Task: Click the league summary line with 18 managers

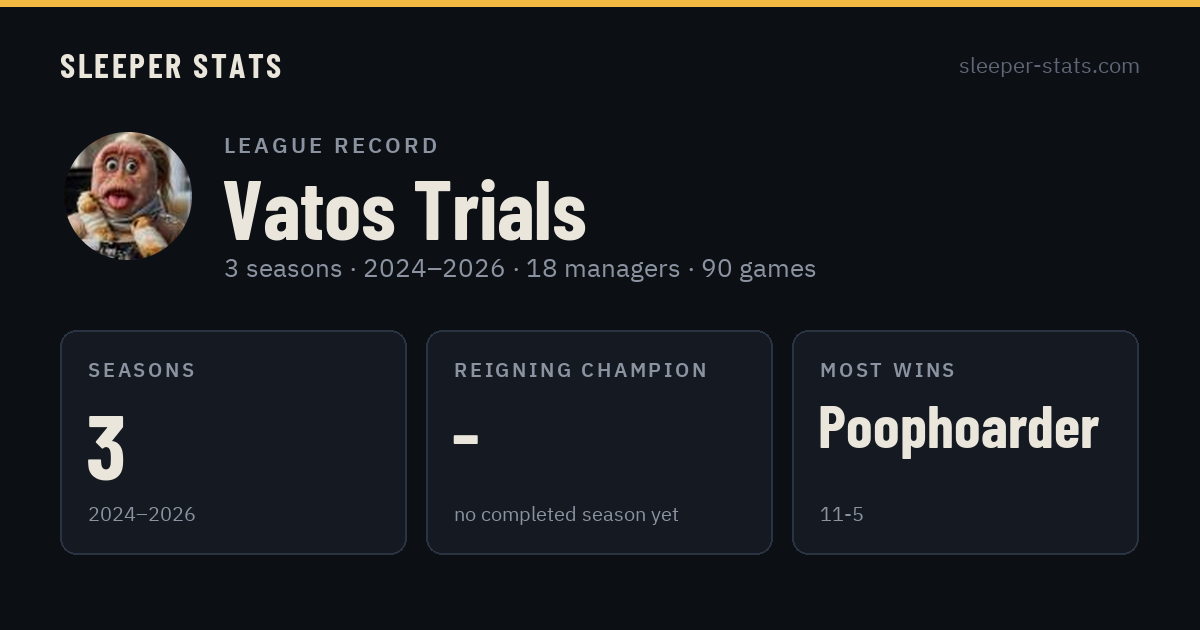Action: pos(520,268)
